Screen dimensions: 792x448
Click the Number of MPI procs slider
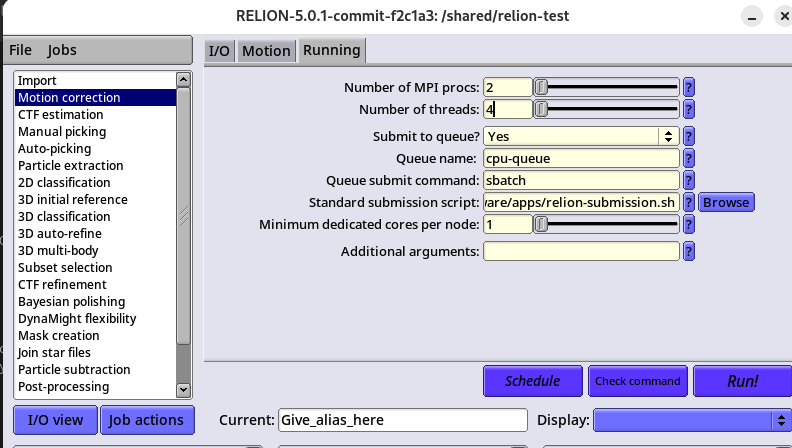coord(607,87)
